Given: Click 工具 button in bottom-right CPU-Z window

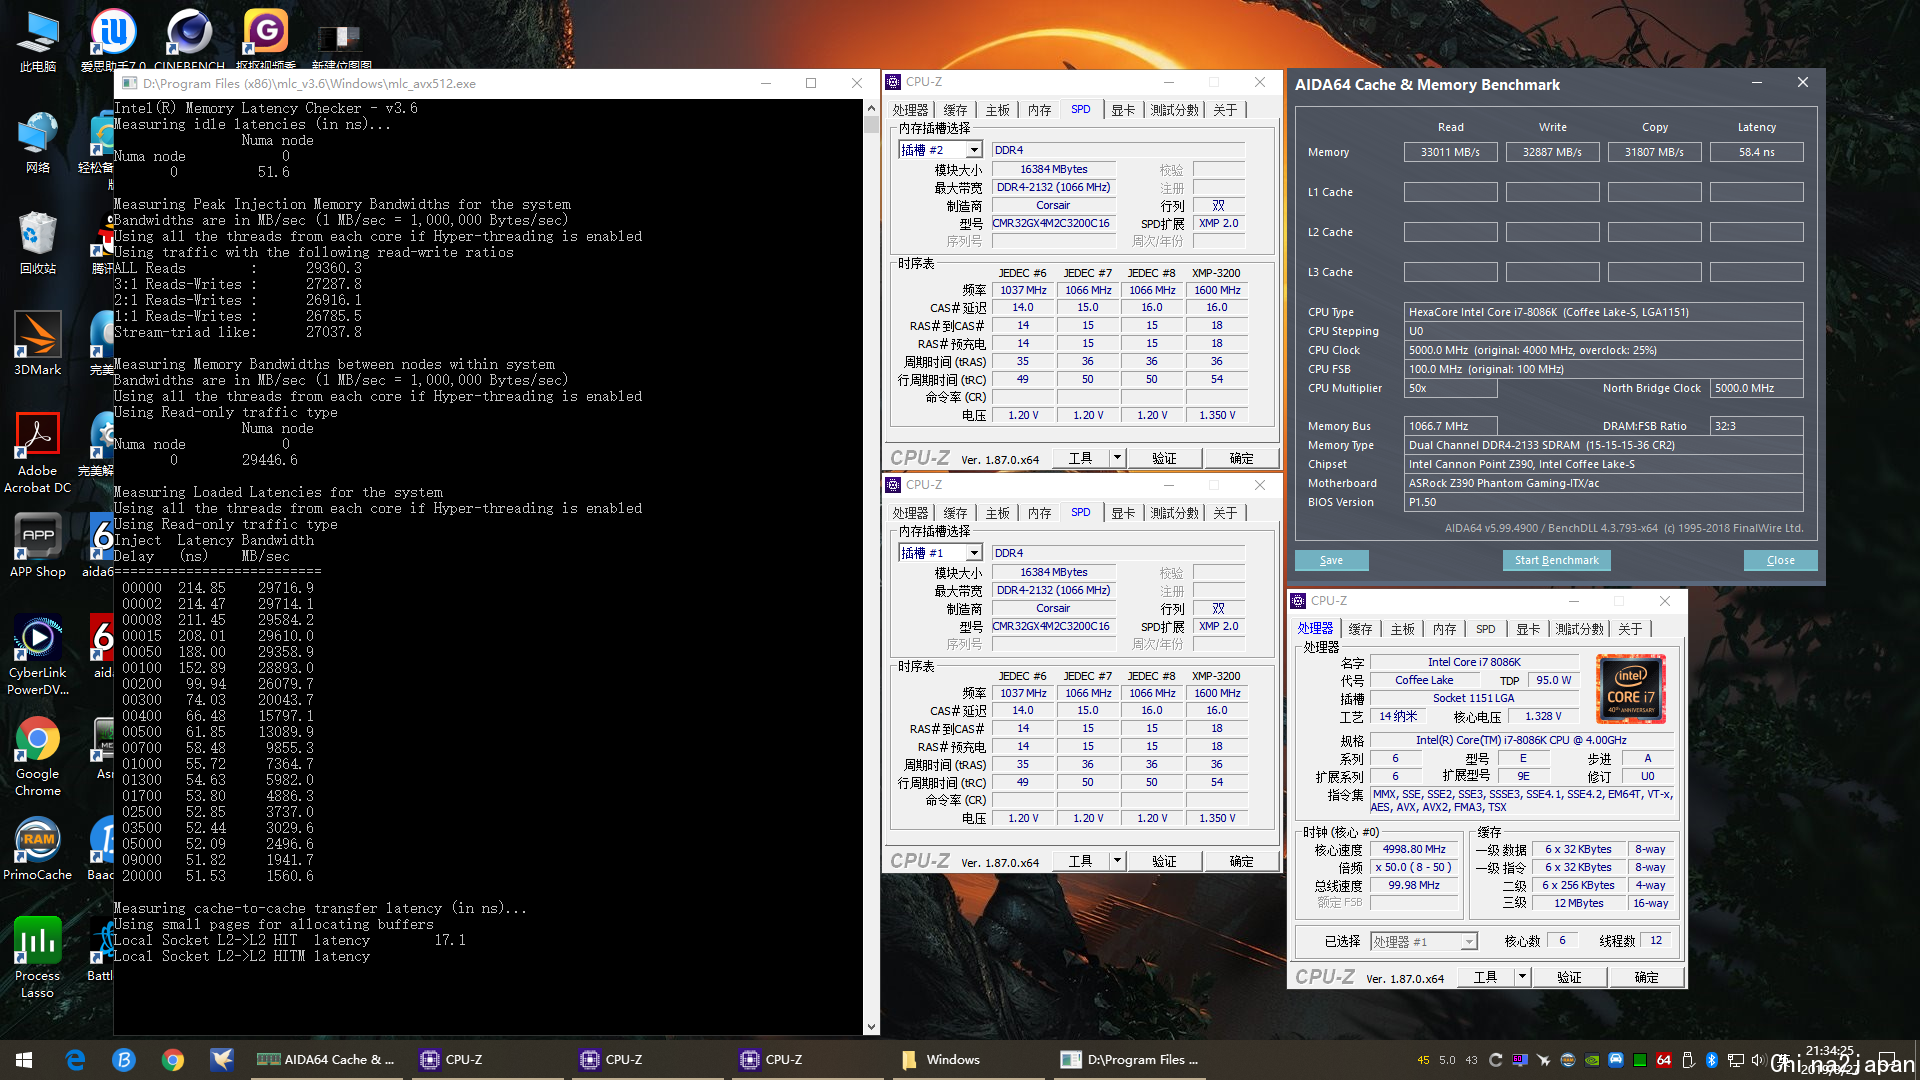Looking at the screenshot, I should (x=1485, y=977).
